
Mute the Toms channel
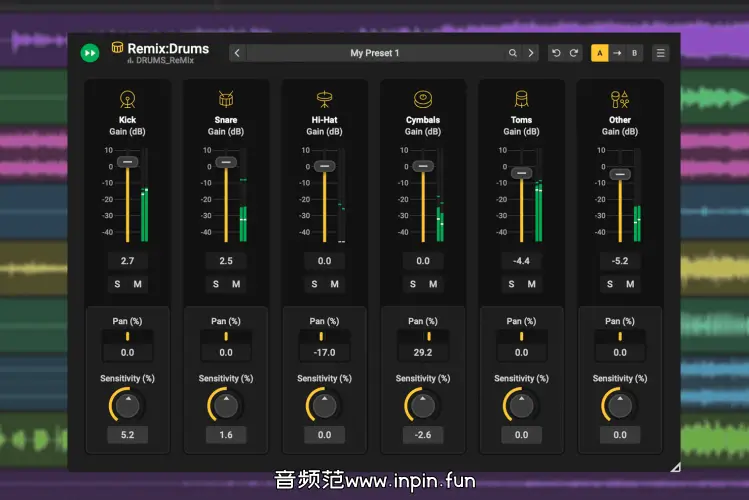pyautogui.click(x=531, y=284)
